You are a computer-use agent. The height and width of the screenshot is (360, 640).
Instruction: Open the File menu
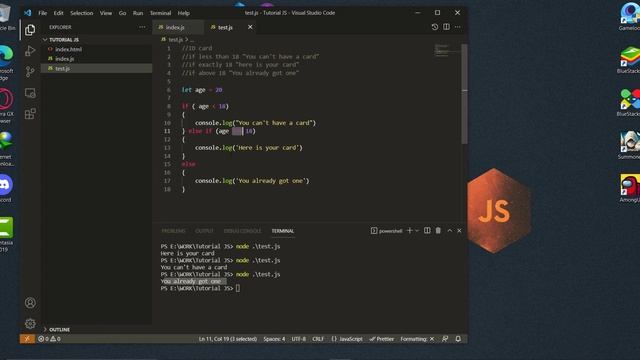click(42, 13)
